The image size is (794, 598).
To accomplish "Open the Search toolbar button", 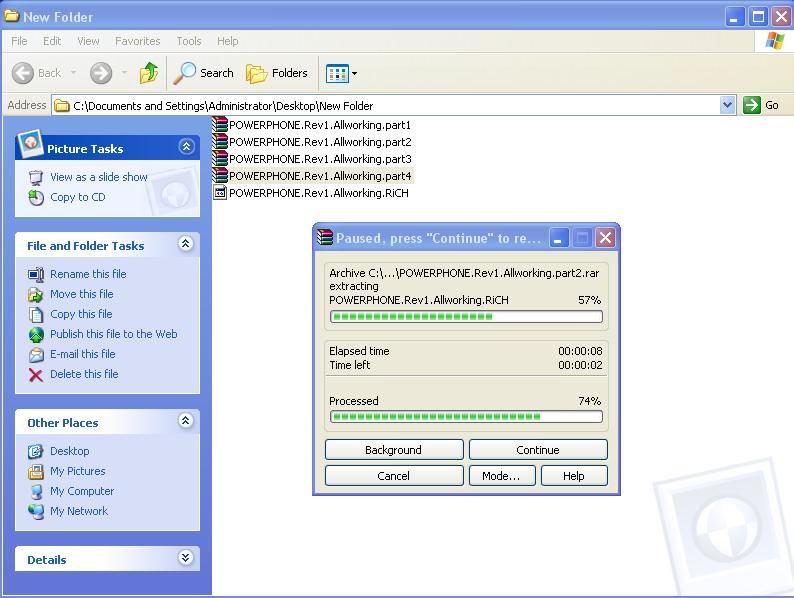I will point(204,73).
